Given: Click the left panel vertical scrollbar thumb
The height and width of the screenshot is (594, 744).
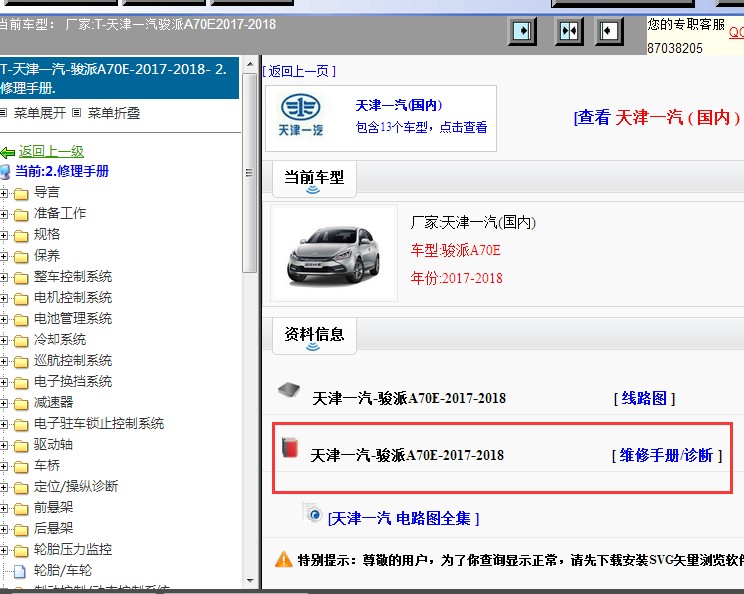Looking at the screenshot, I should pos(250,173).
